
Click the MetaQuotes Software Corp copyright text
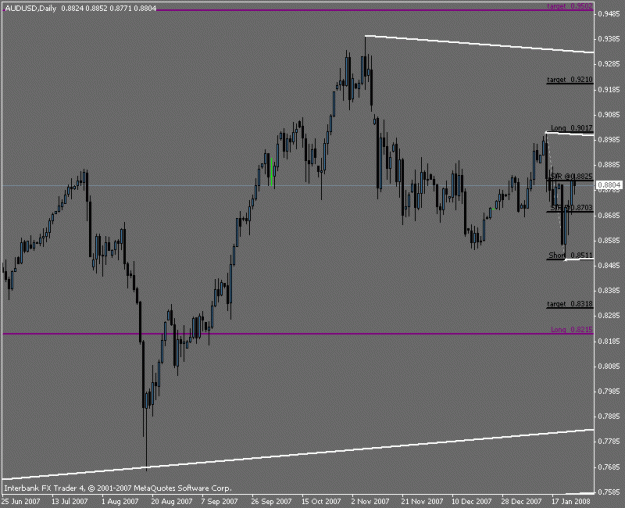point(118,488)
